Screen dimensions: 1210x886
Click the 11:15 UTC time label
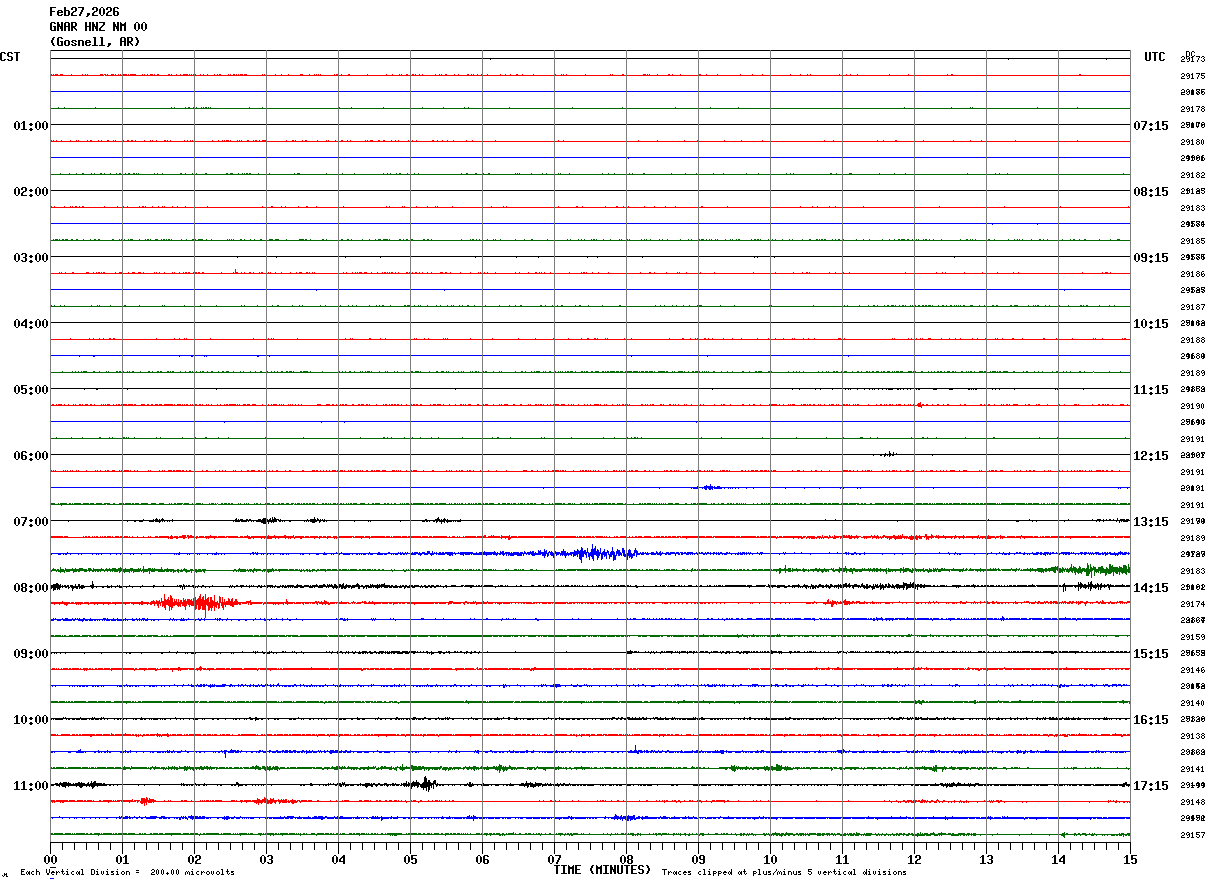click(x=1151, y=389)
